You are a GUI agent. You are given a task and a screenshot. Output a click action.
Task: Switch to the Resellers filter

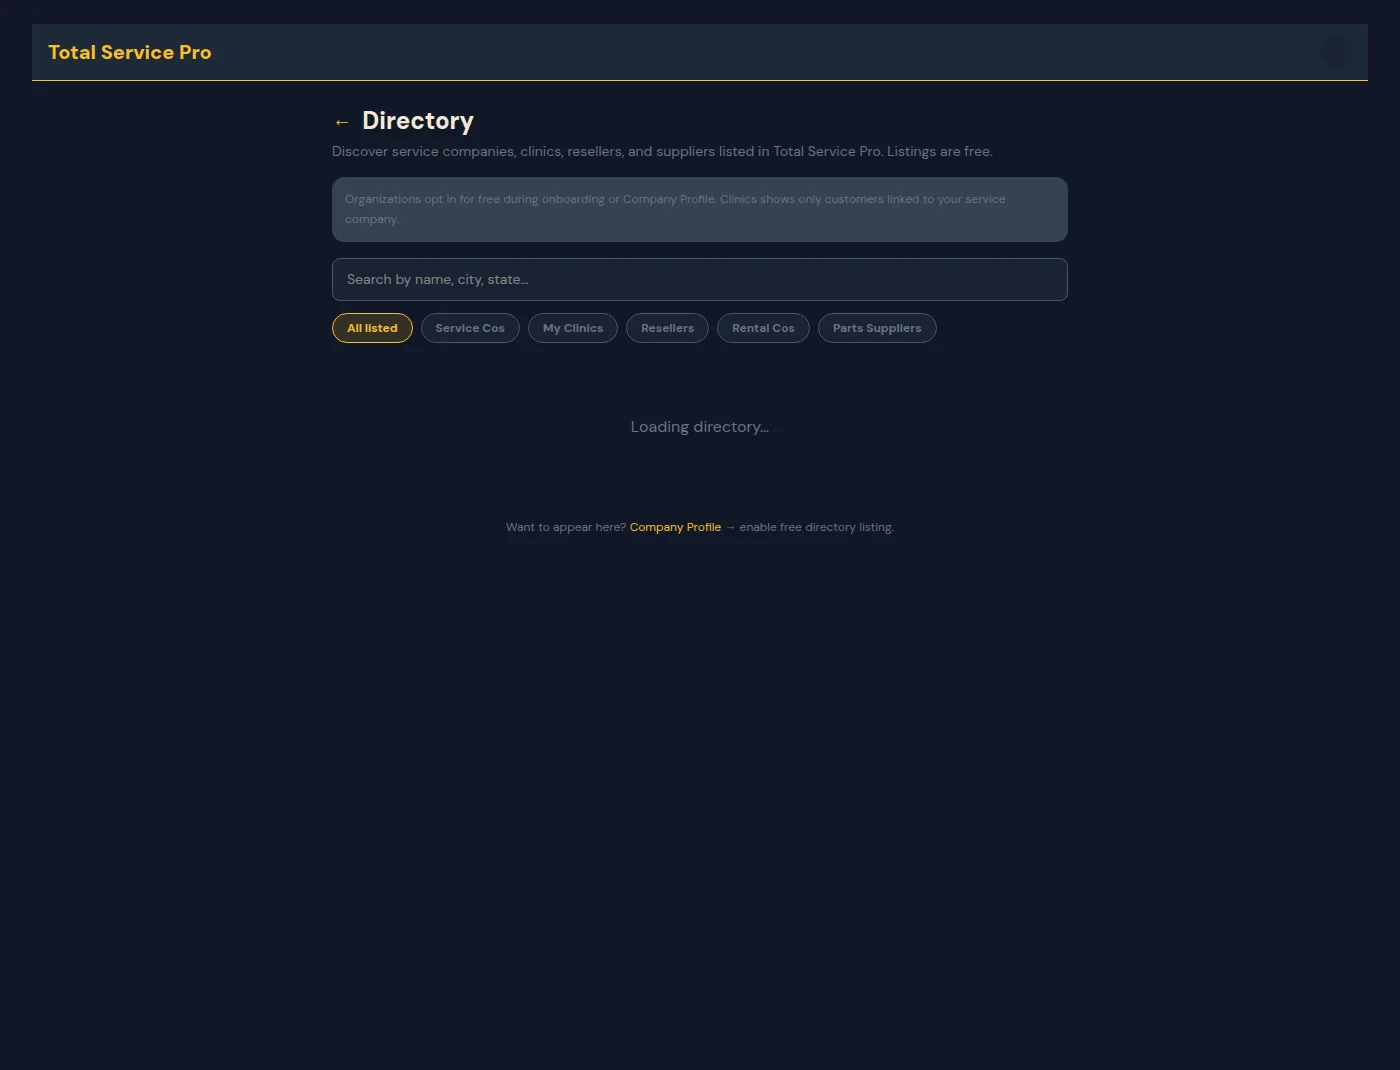pos(667,328)
